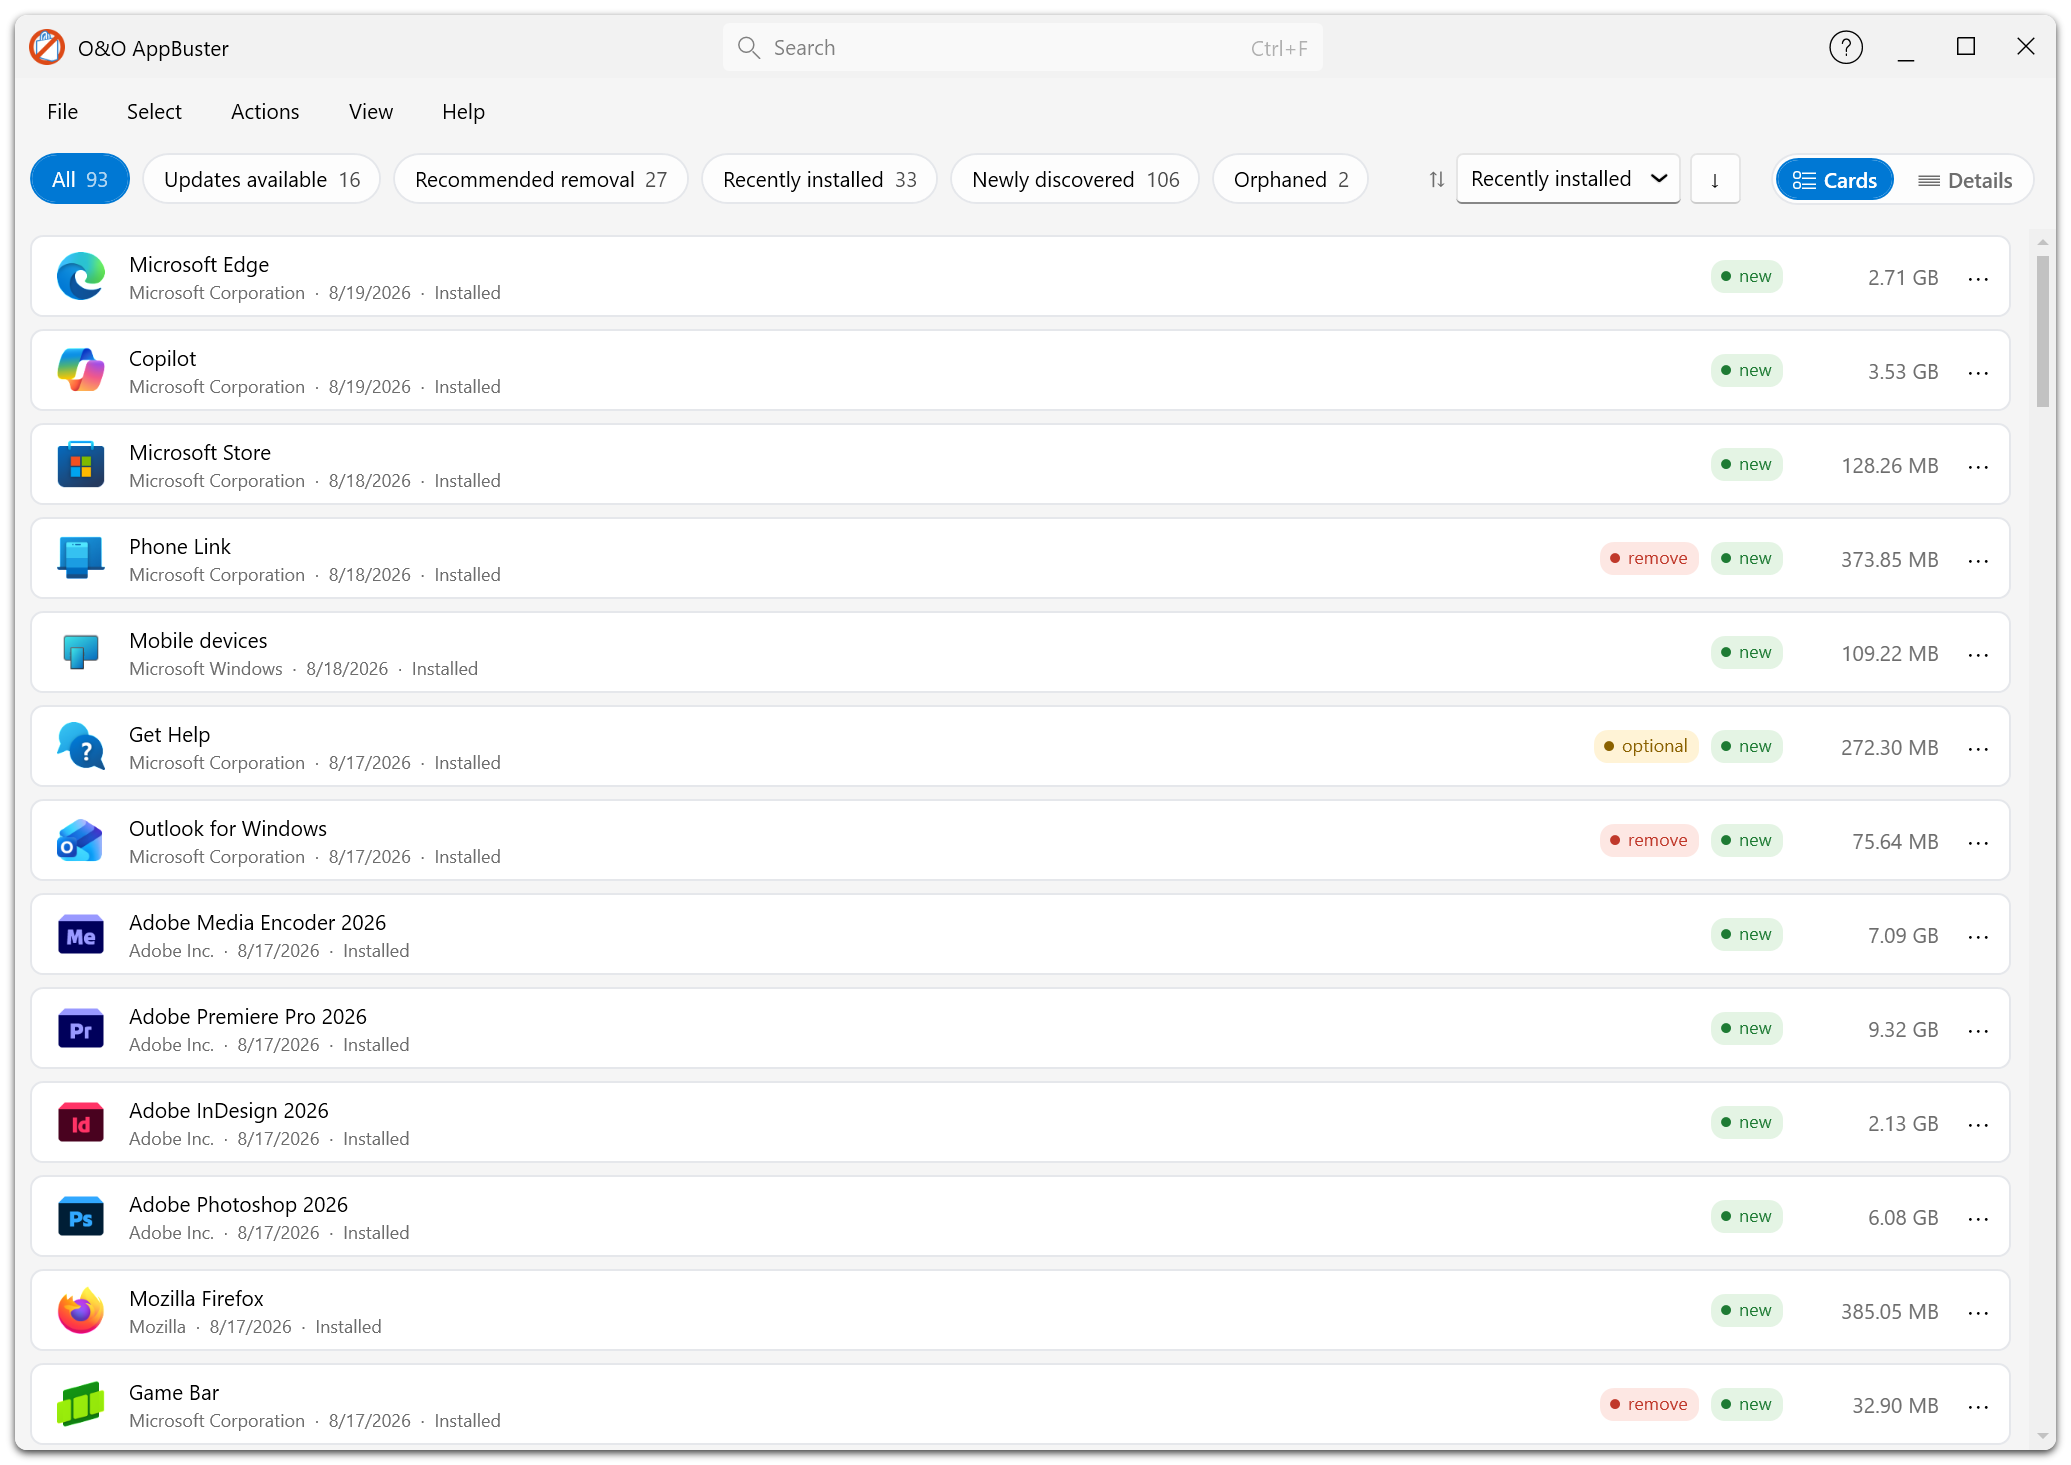
Task: Open more options for Mozilla Firefox
Action: pos(1978,1312)
